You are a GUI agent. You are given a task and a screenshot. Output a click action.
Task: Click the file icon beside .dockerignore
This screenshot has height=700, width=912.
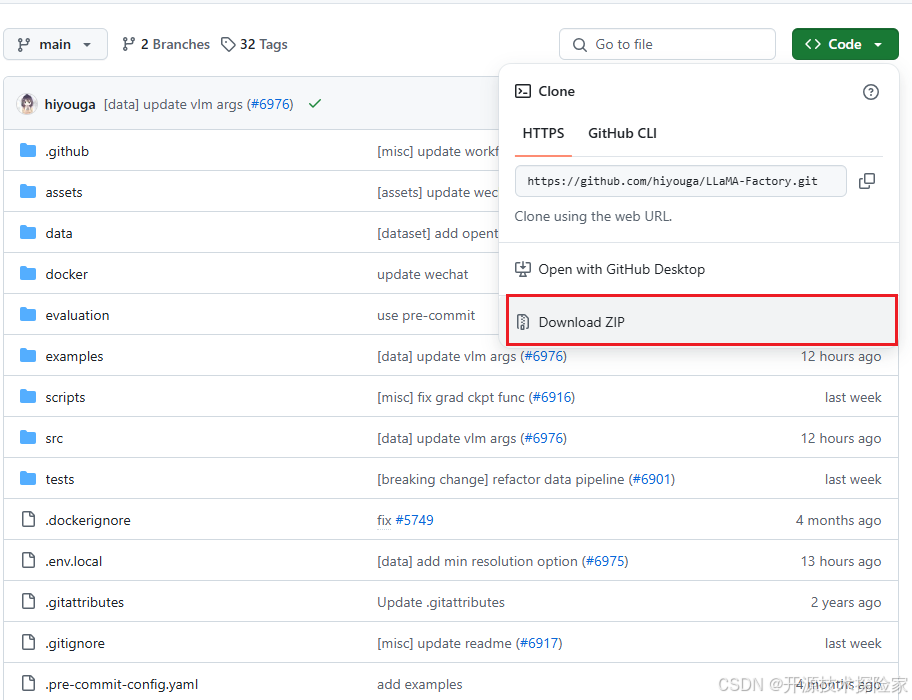(28, 519)
